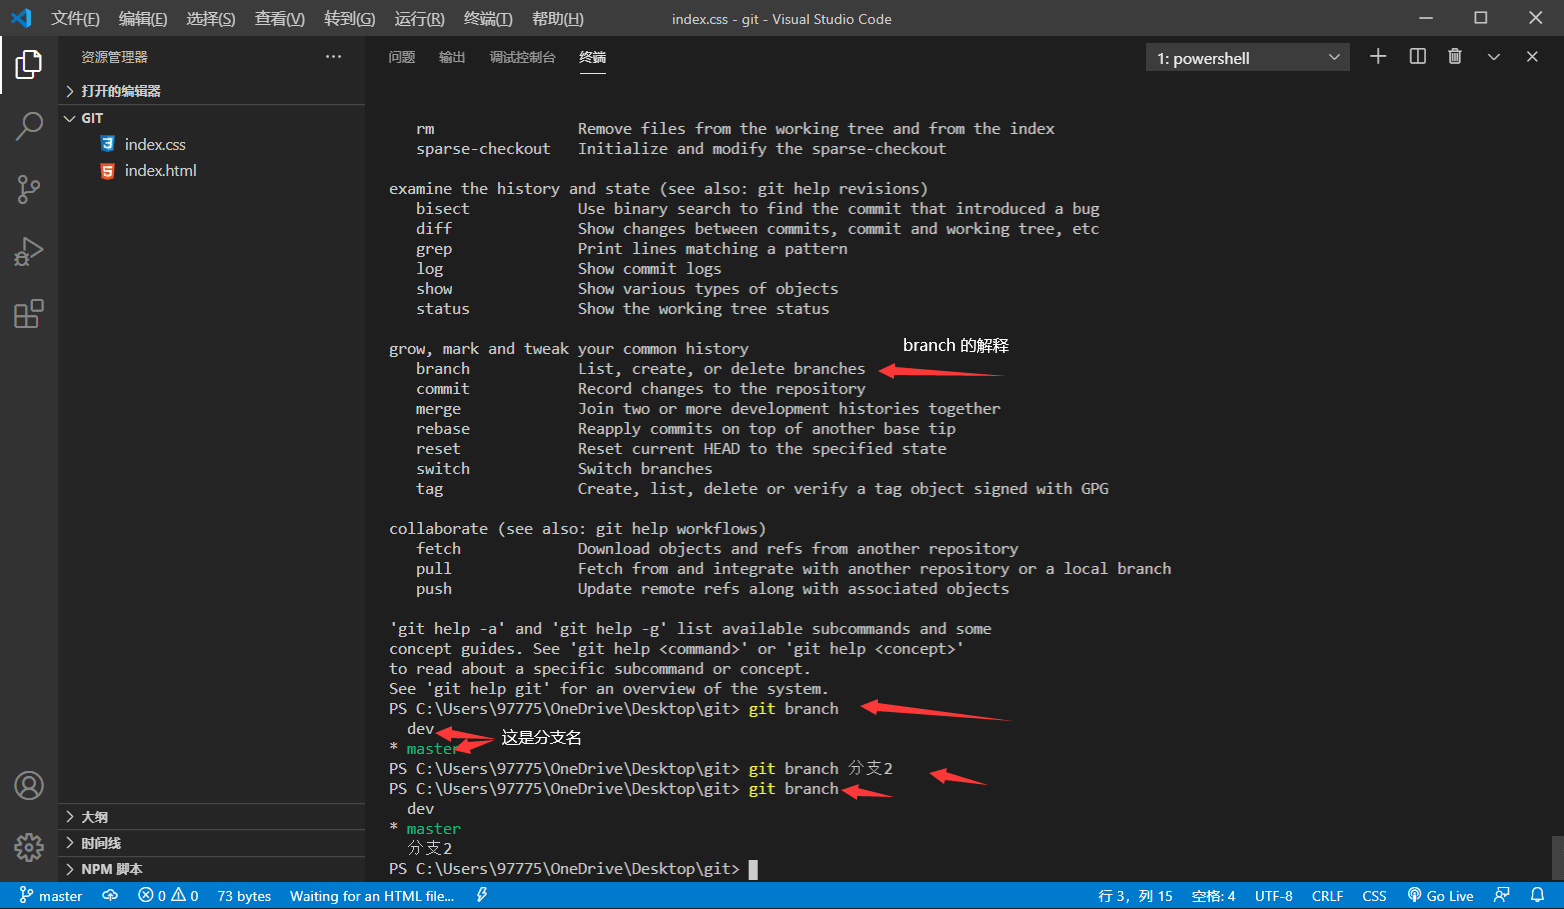1564x909 pixels.
Task: Click 'rebase' command name in terminal
Action: pos(443,429)
